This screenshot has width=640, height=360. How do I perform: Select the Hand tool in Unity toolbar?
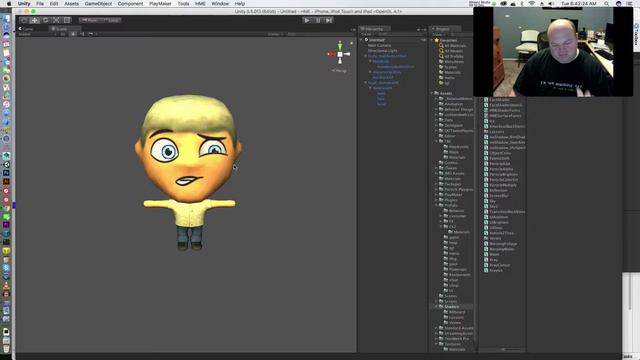pyautogui.click(x=24, y=20)
